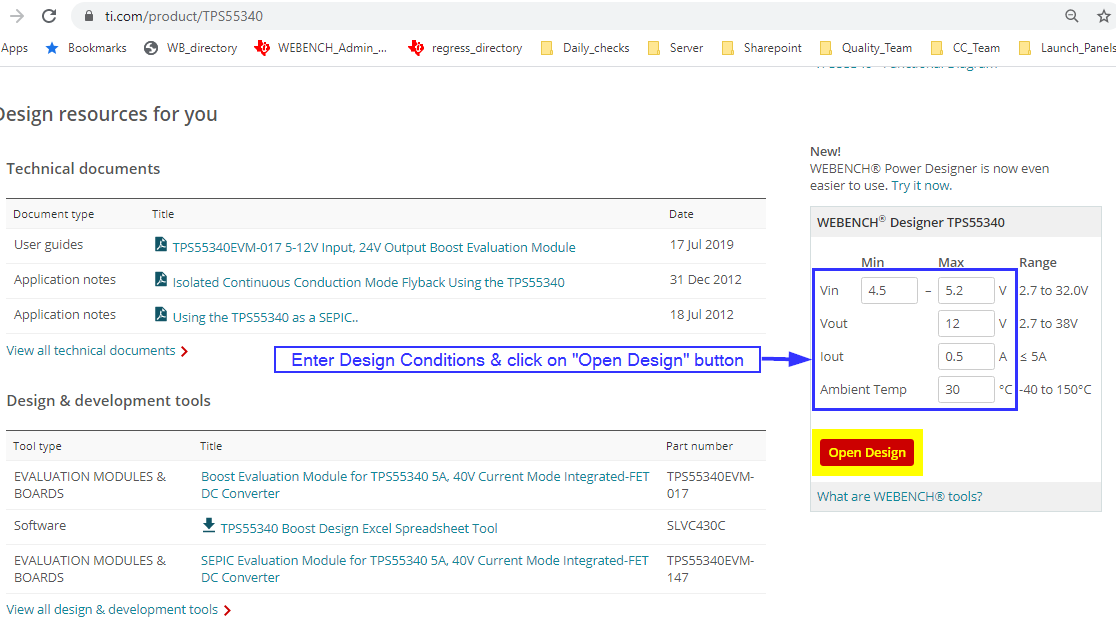This screenshot has width=1116, height=629.
Task: Click the 'Design & development tools' heading
Action: click(x=108, y=401)
